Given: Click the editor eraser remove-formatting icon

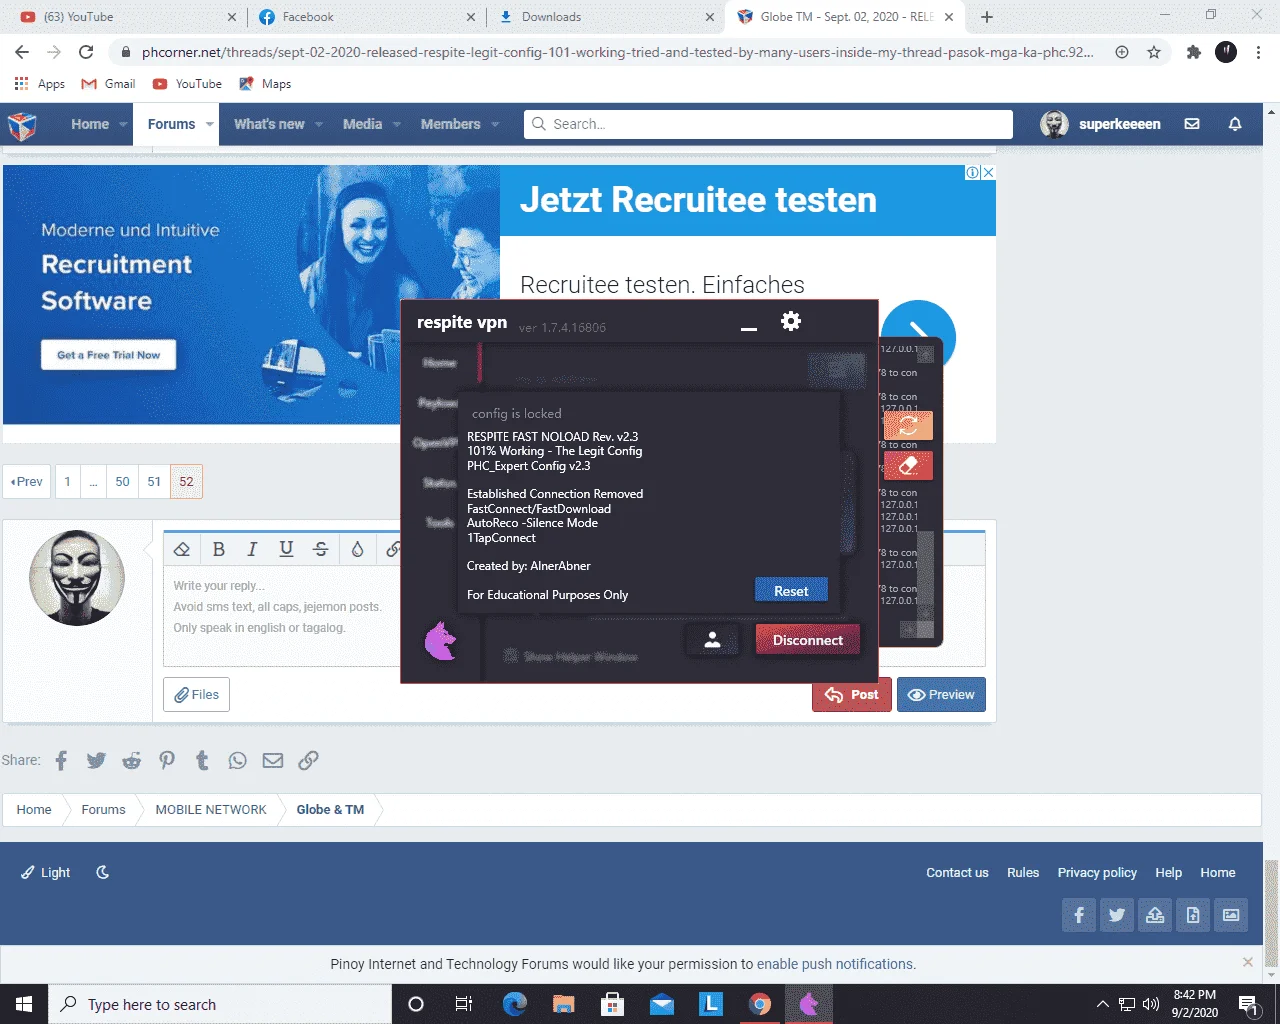Looking at the screenshot, I should [182, 549].
